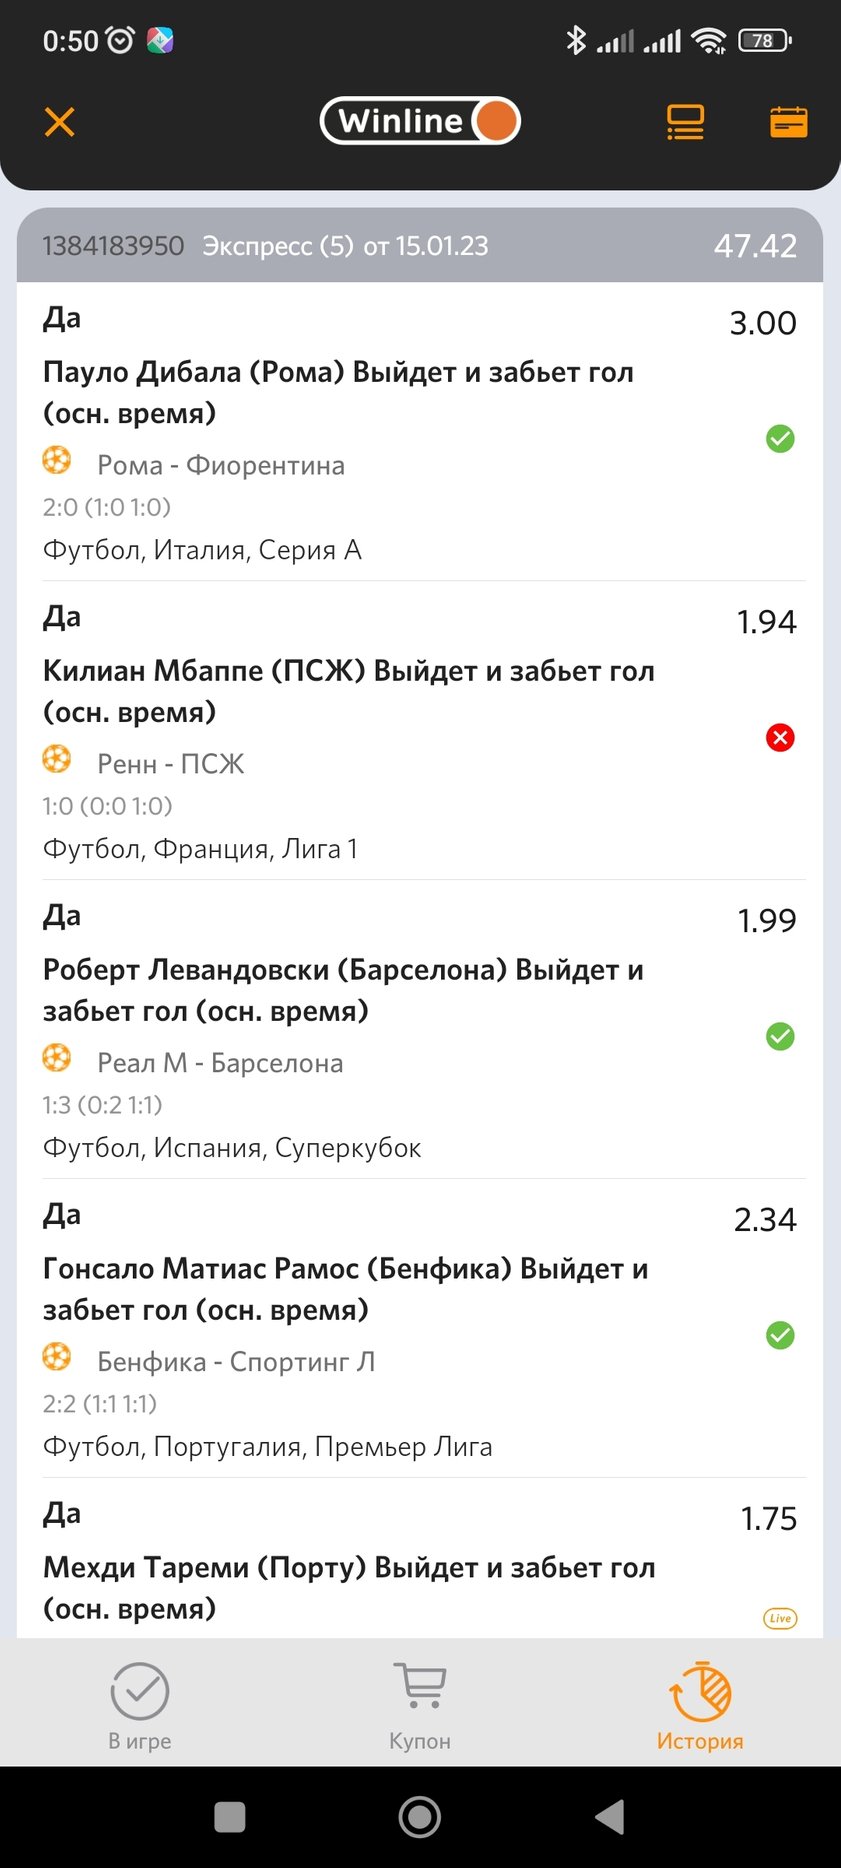Screen dimensions: 841x1868
Task: Tap the Live badge on Taremi bet
Action: (x=780, y=1618)
